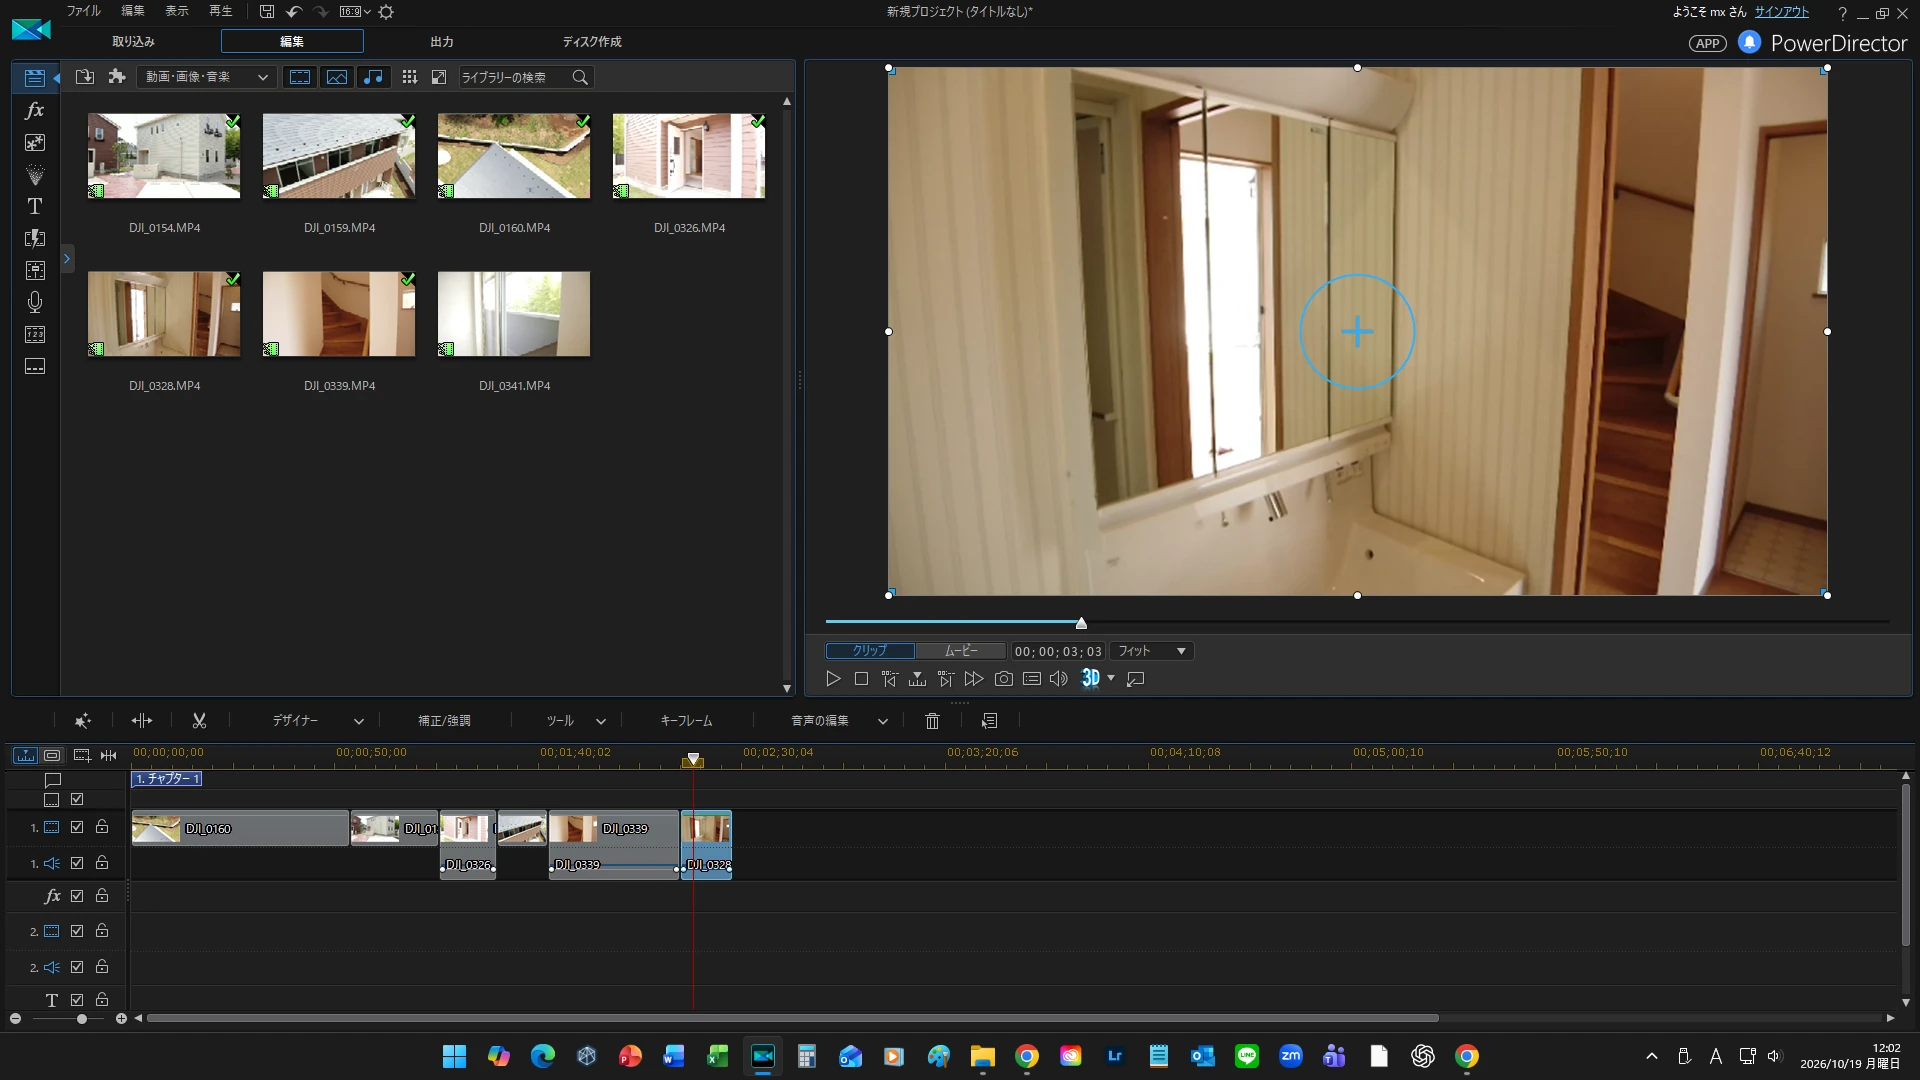Switch to the Capture tab

[x=133, y=42]
